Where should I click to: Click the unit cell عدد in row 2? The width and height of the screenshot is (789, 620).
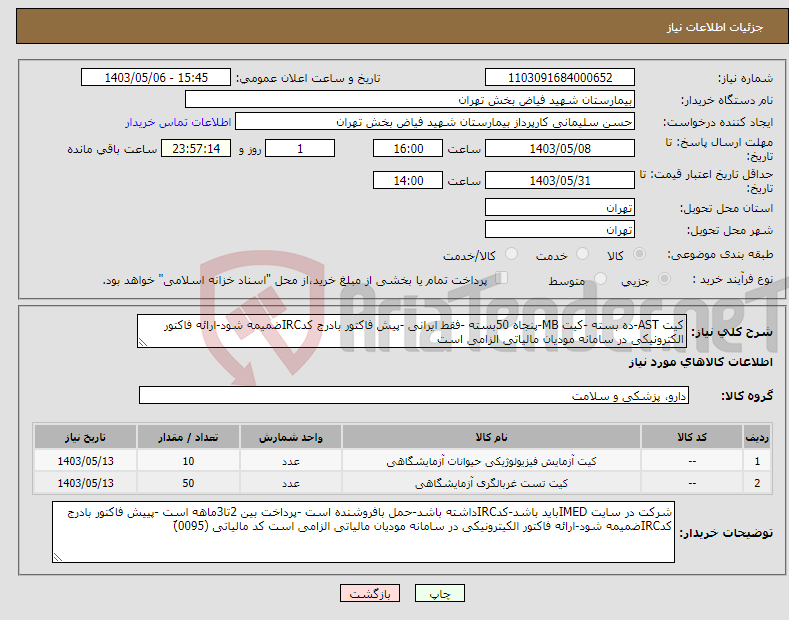tap(291, 483)
